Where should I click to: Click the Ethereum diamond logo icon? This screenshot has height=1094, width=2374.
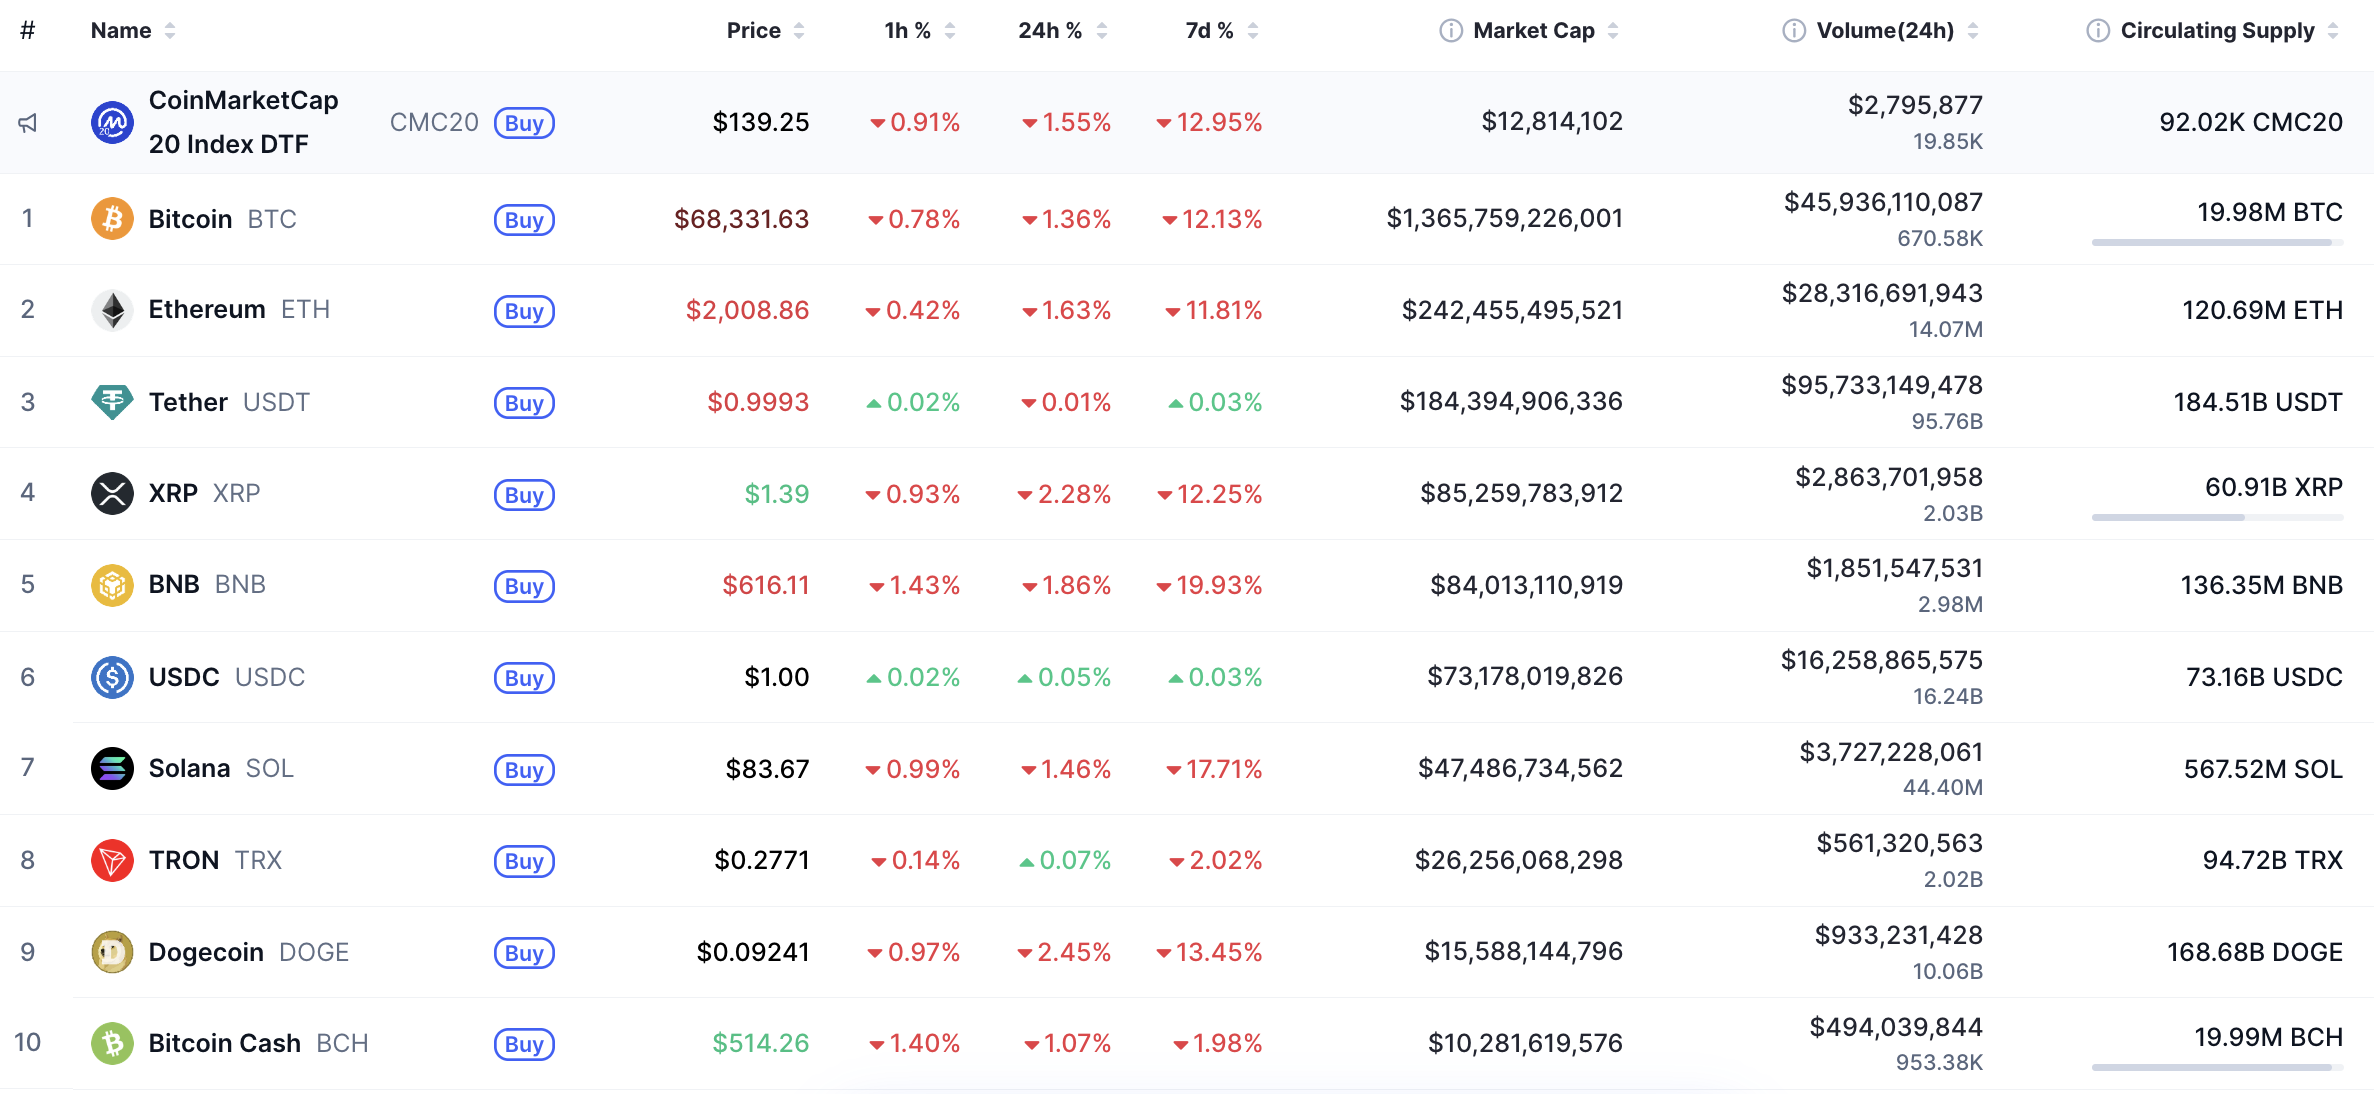[x=112, y=310]
